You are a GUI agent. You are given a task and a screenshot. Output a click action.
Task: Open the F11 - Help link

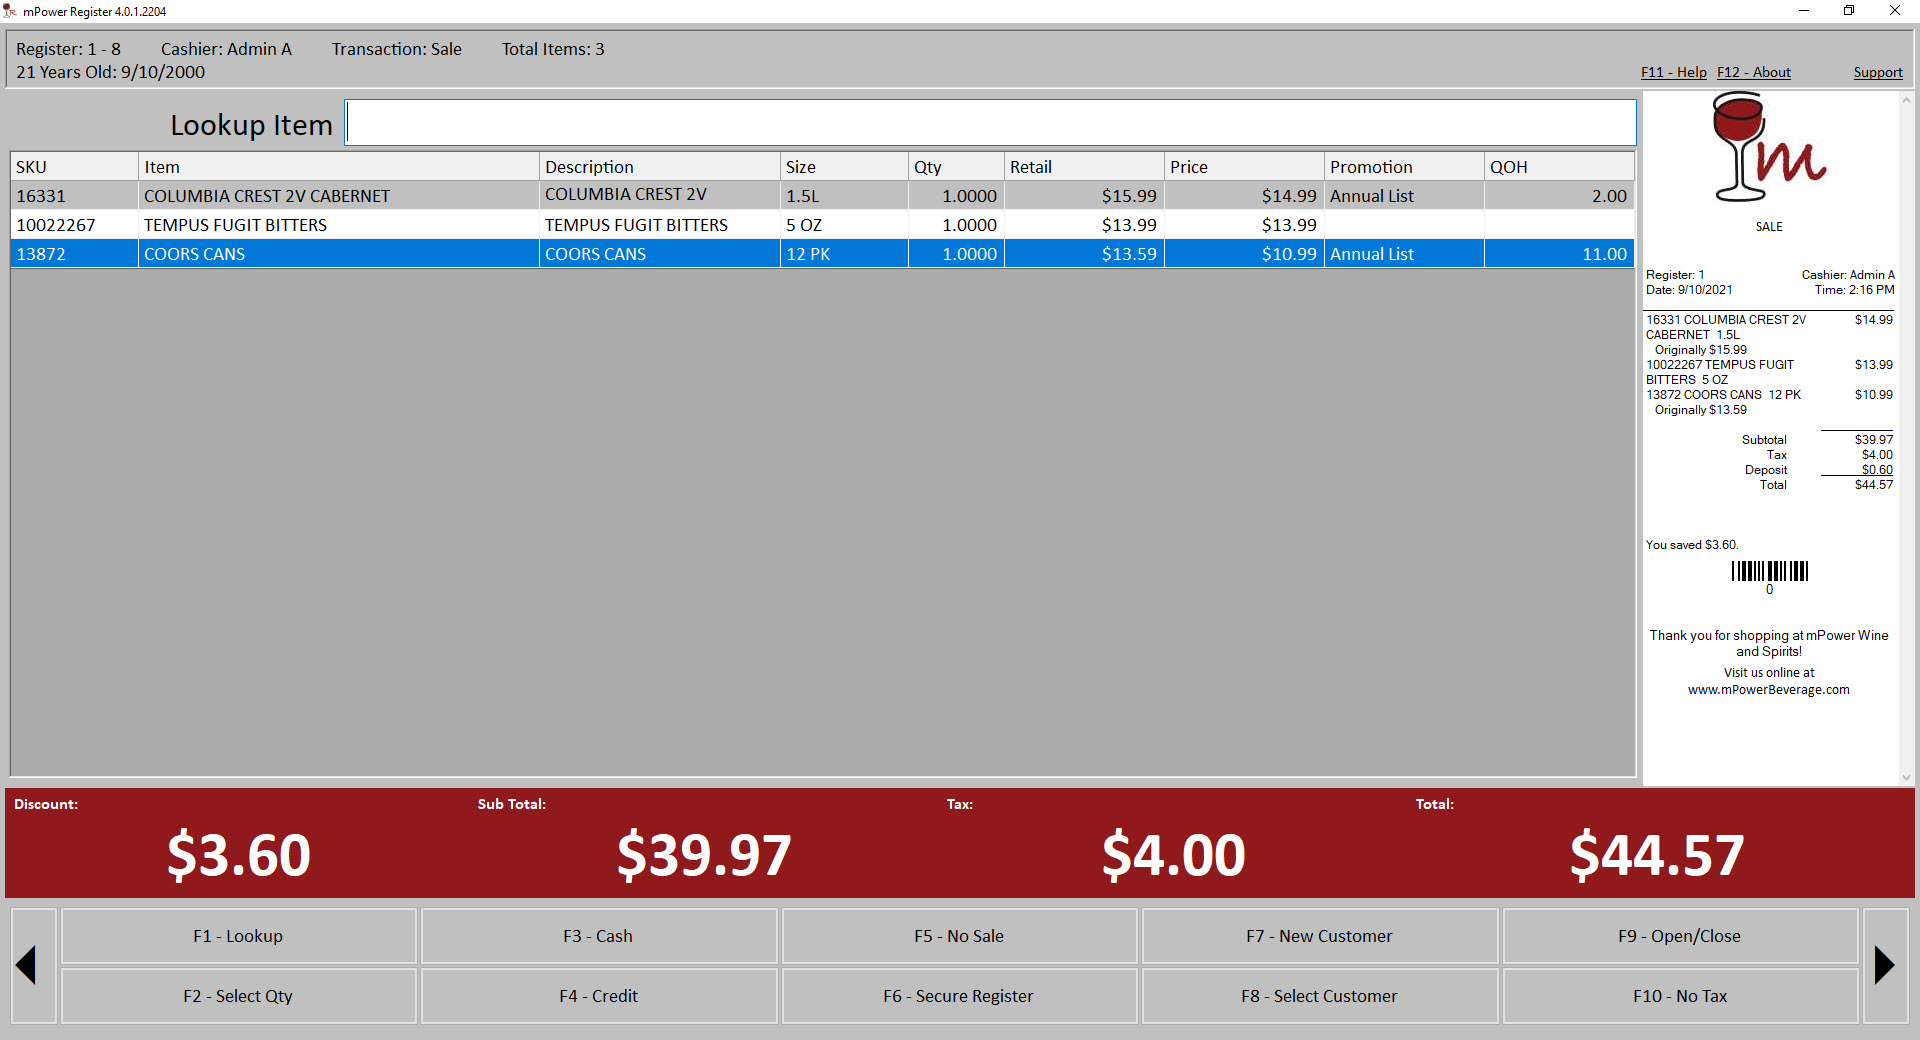[x=1673, y=72]
